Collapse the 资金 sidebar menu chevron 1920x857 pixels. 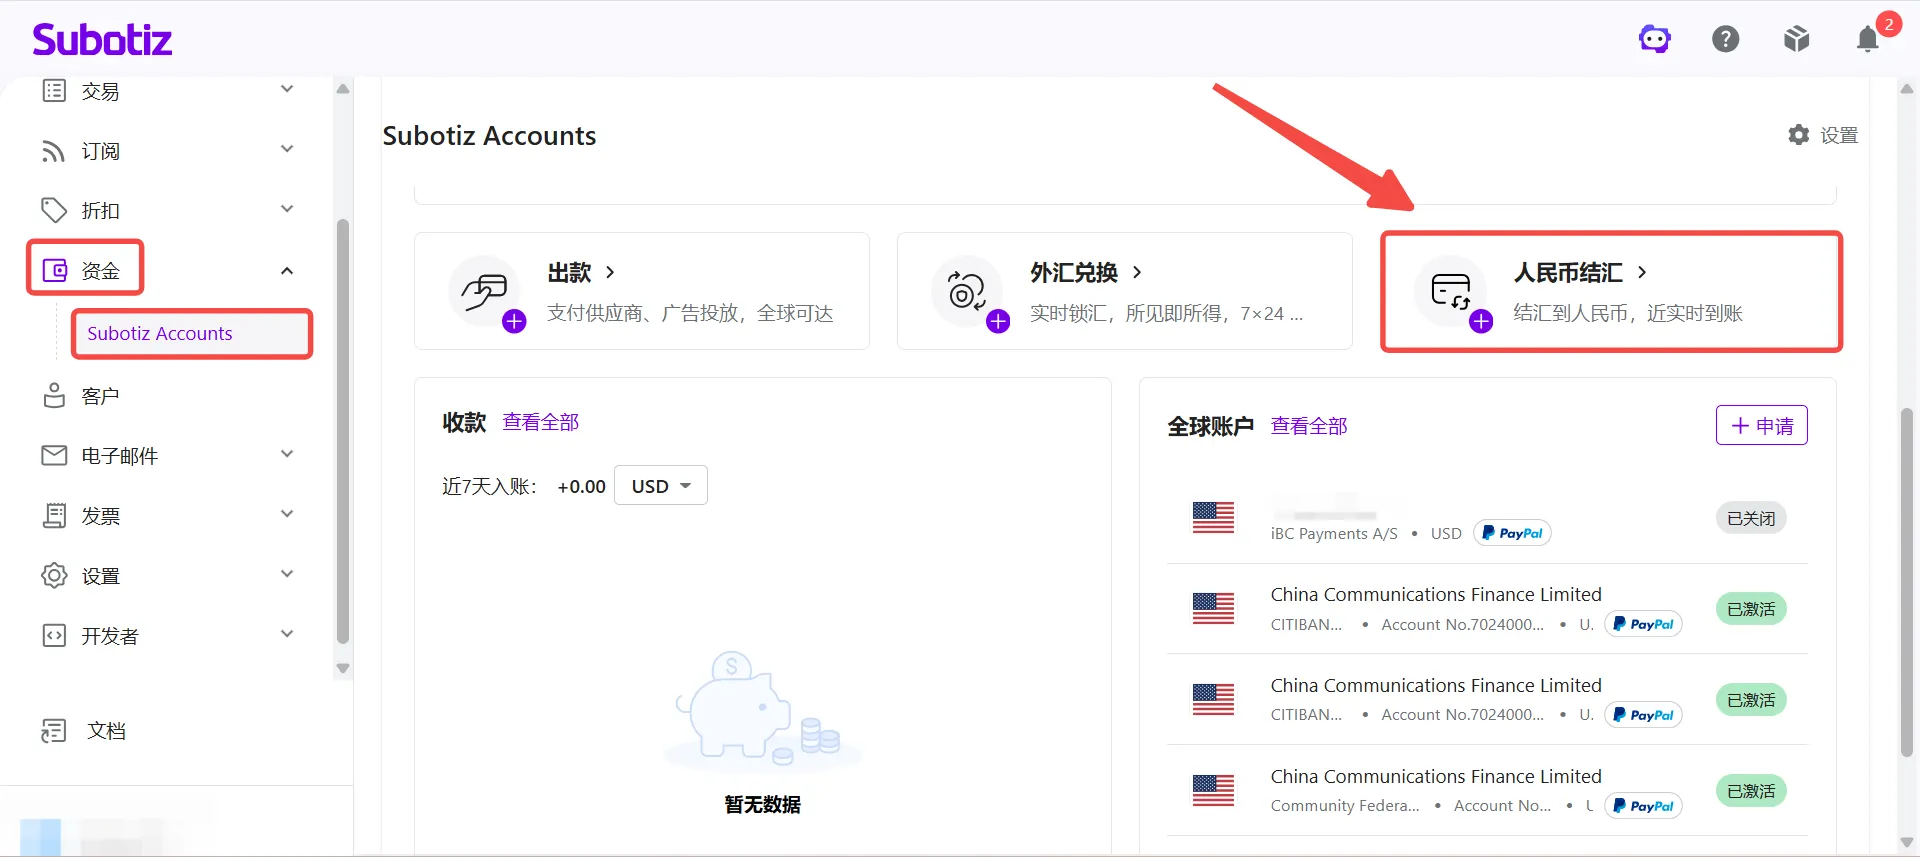pos(287,271)
